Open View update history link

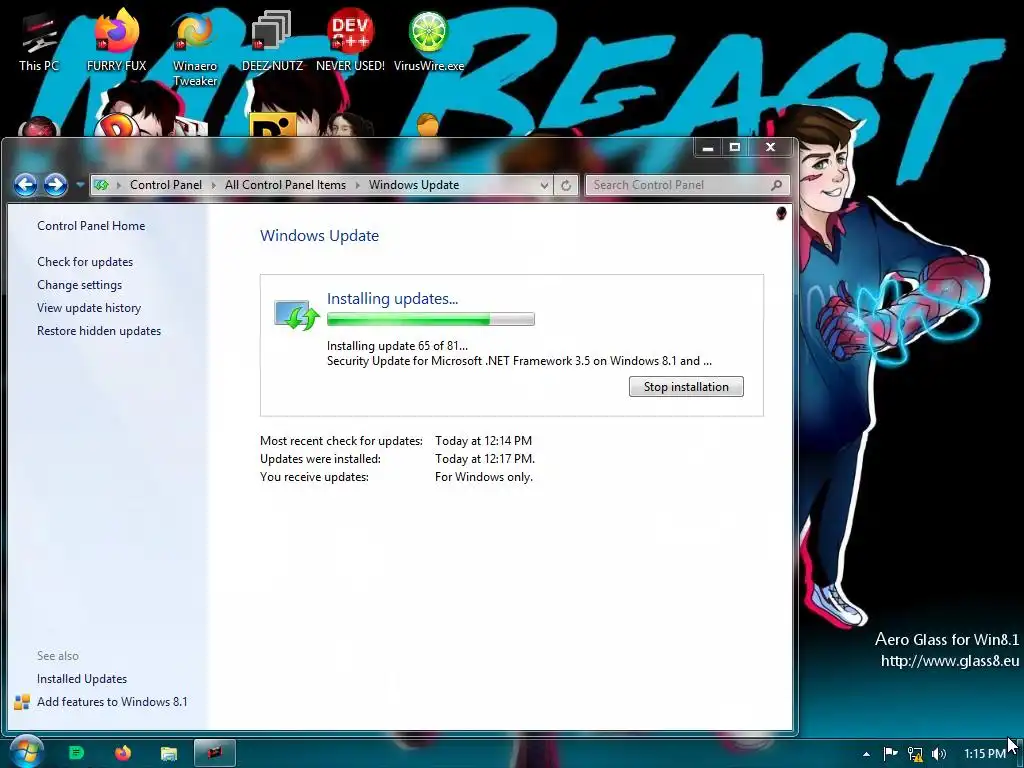[89, 308]
